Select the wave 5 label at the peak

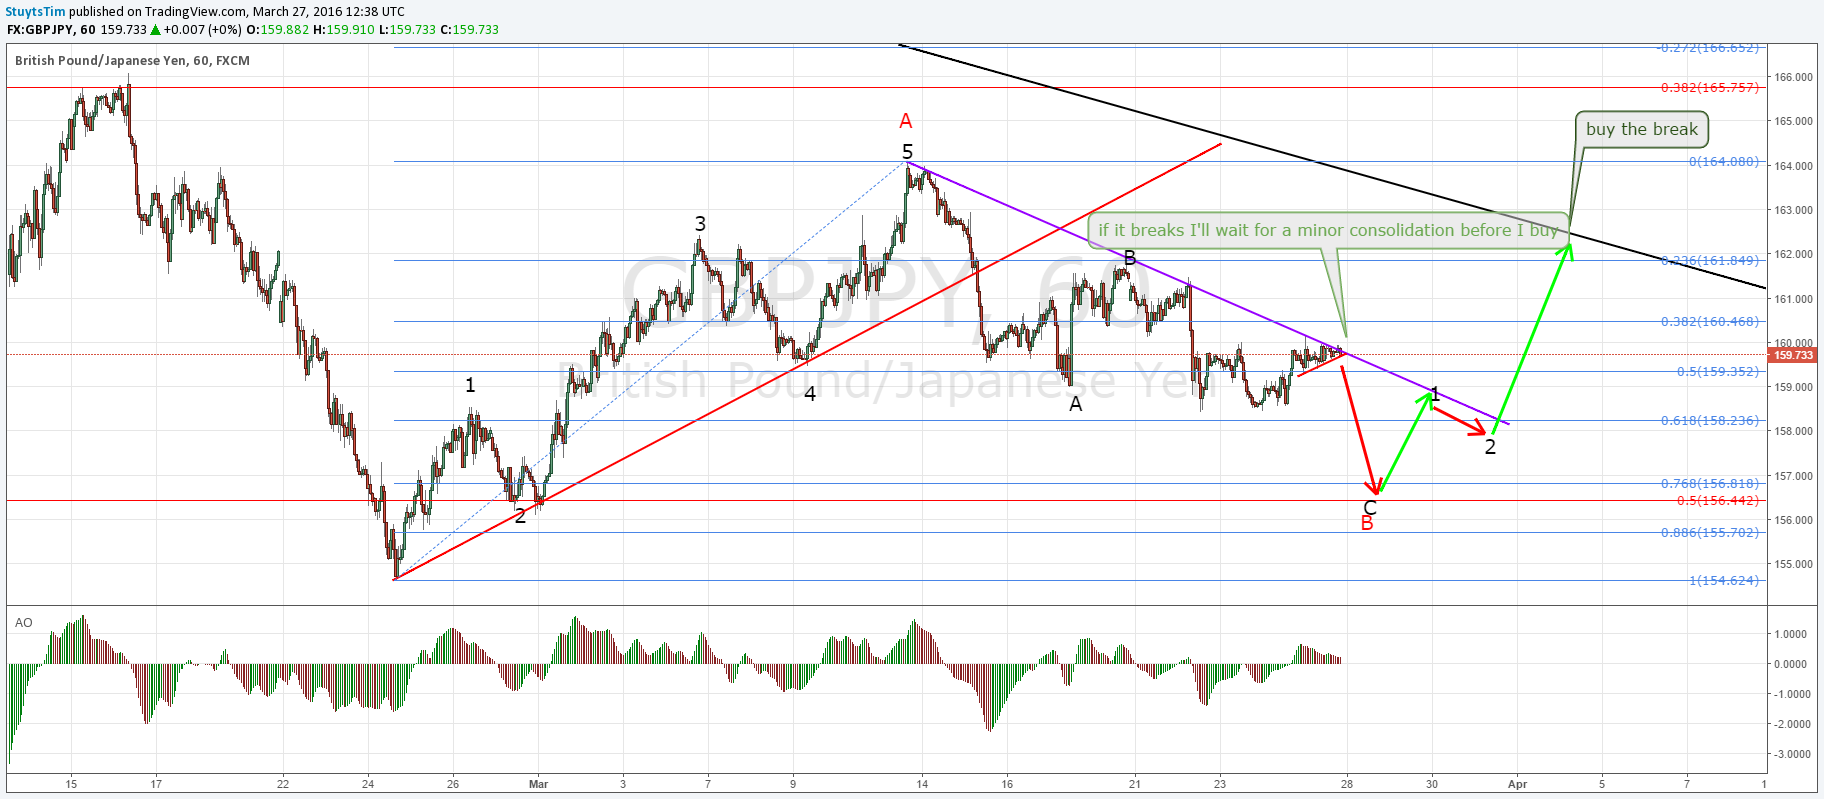(x=907, y=152)
